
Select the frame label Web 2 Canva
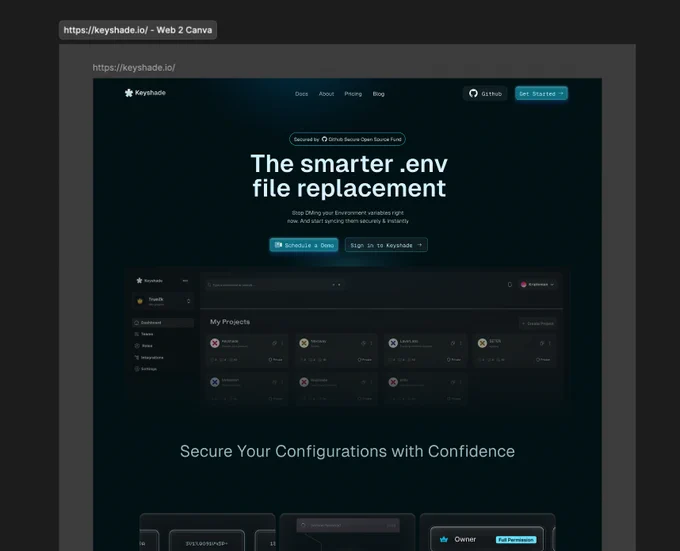click(138, 30)
